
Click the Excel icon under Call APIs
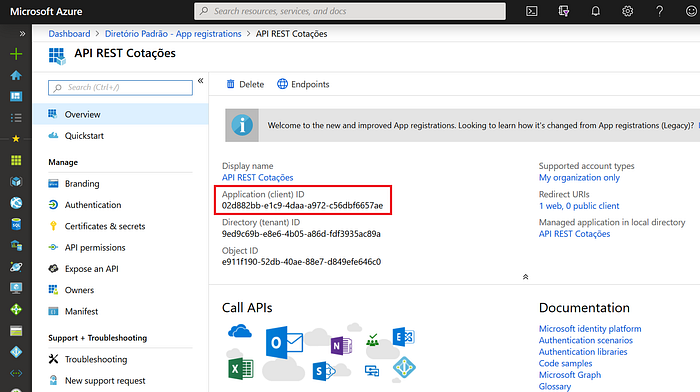241,369
